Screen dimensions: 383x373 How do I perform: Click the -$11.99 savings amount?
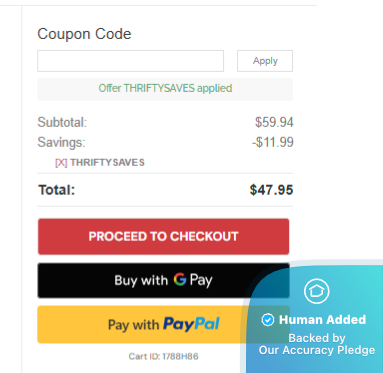pyautogui.click(x=273, y=142)
